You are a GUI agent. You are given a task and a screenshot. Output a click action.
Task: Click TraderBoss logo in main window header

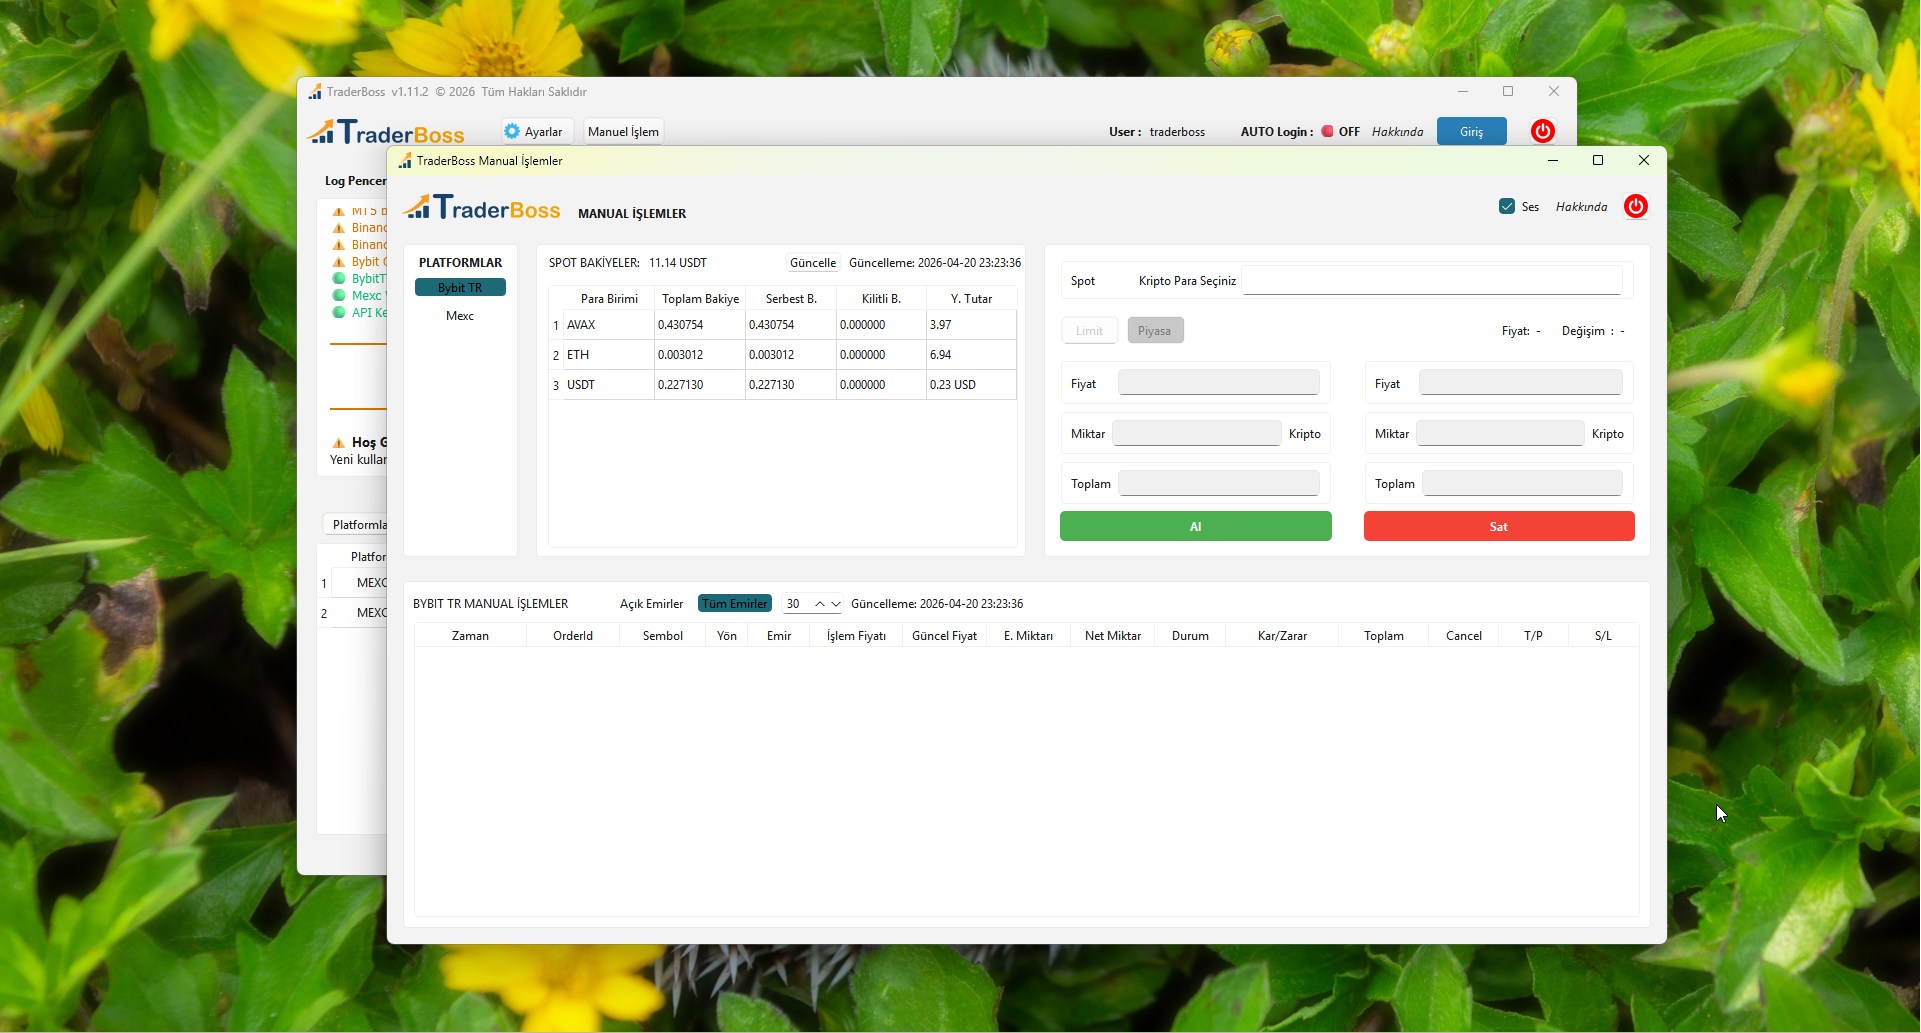[386, 132]
